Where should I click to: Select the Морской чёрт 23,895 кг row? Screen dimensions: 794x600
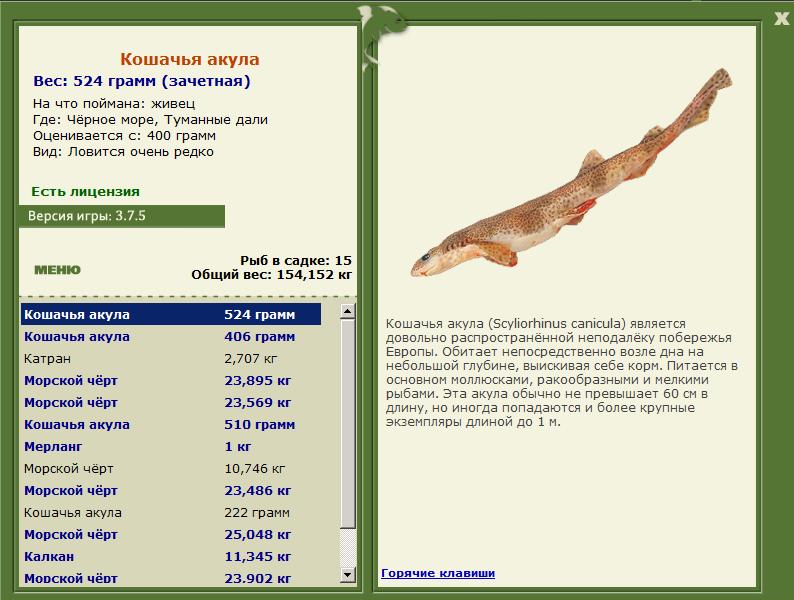click(x=171, y=381)
